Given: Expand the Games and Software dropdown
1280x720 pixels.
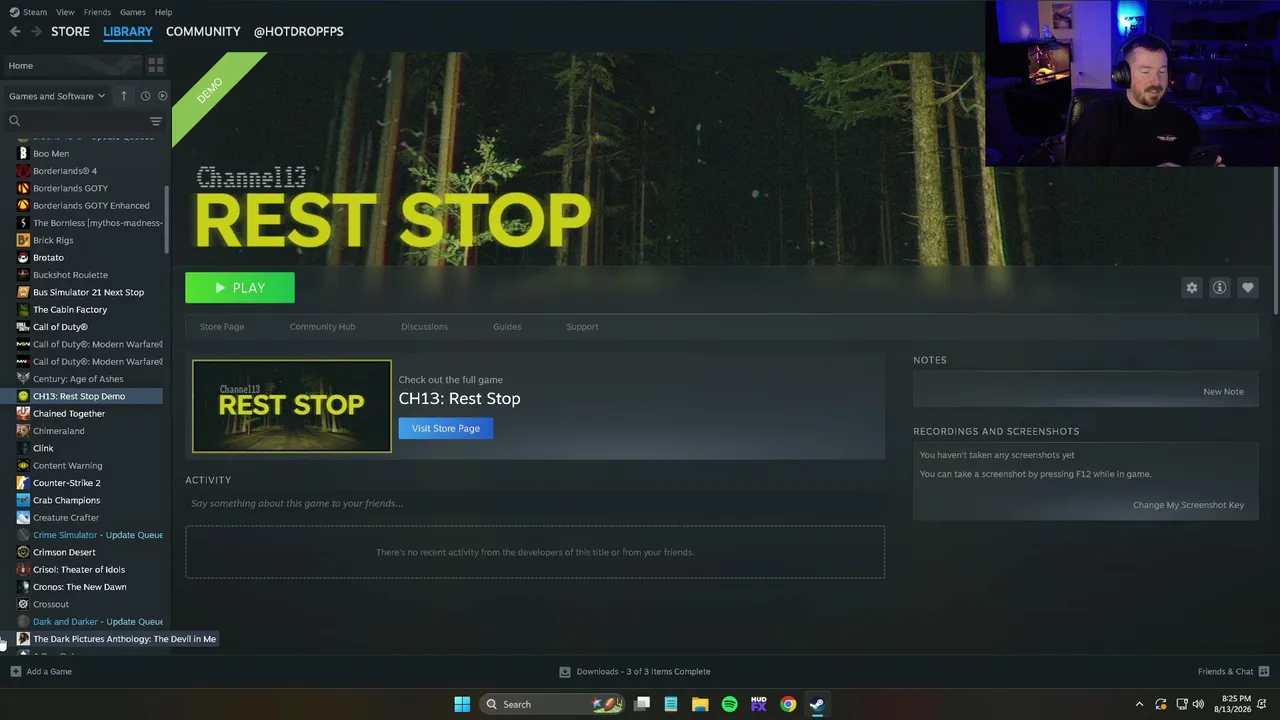Looking at the screenshot, I should (x=57, y=96).
